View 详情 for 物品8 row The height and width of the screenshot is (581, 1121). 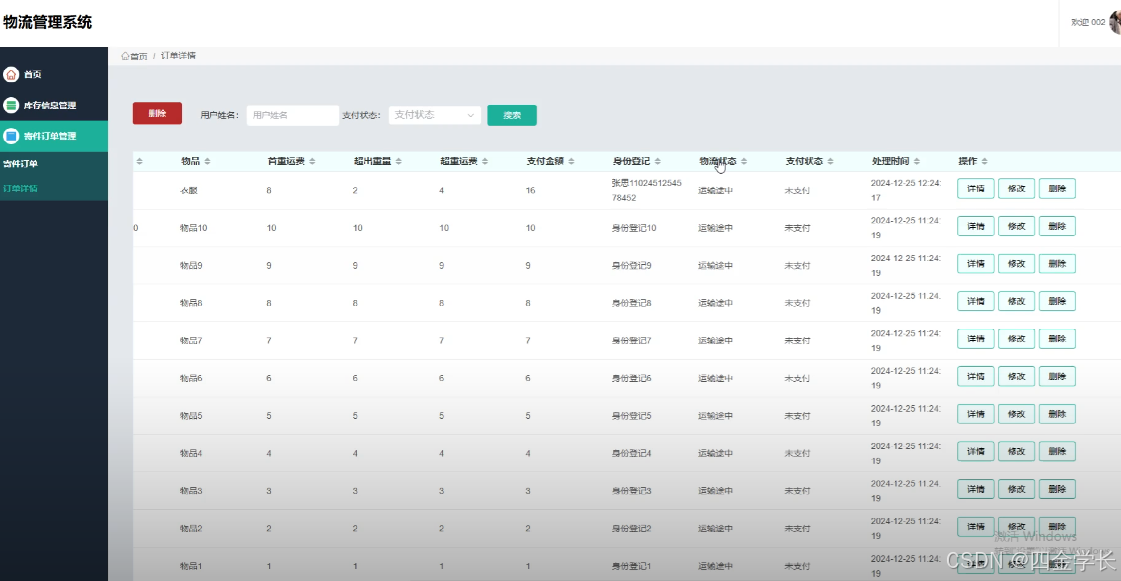[x=976, y=302]
